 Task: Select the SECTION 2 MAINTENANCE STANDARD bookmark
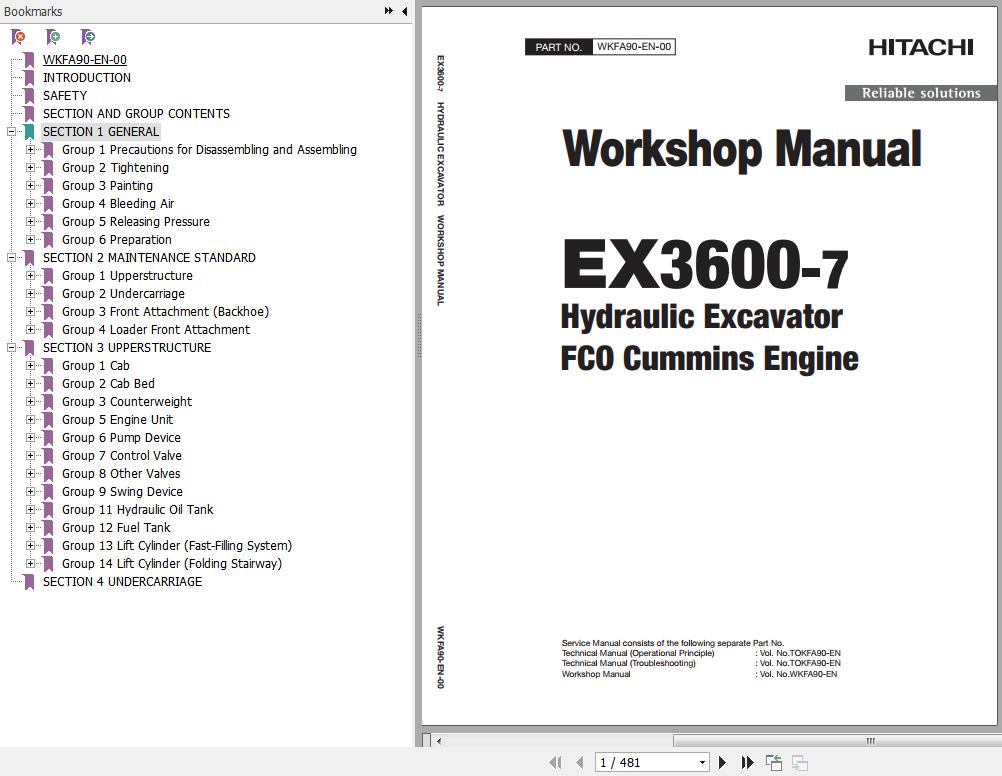pos(149,258)
